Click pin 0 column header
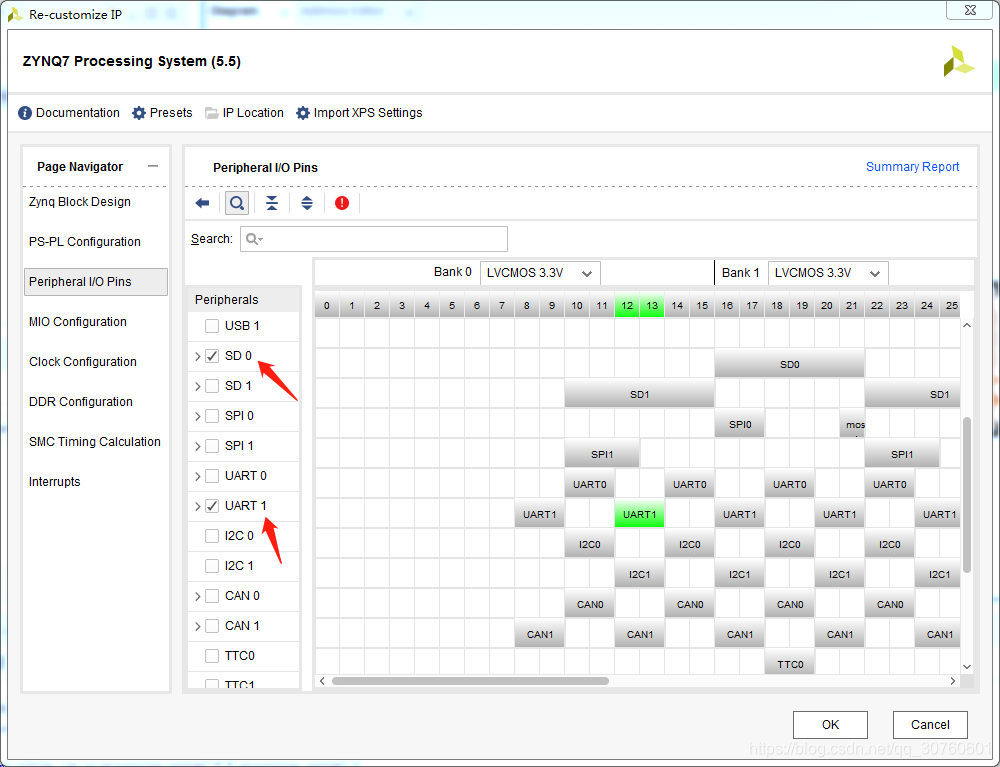1000x767 pixels. pyautogui.click(x=327, y=306)
